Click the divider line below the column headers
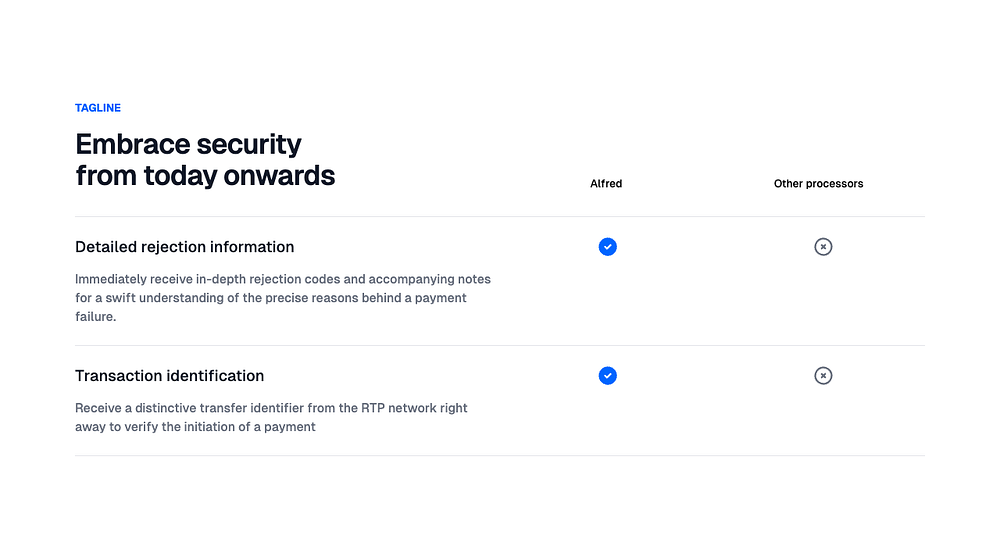 500,216
